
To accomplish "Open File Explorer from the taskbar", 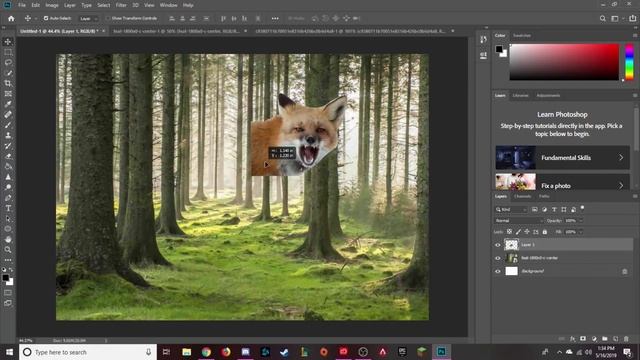I will [x=187, y=352].
